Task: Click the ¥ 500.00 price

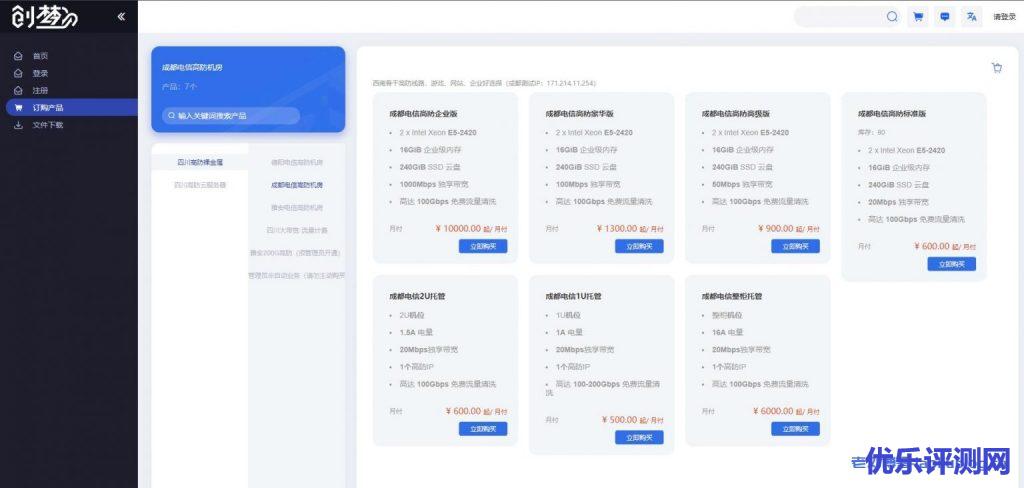Action: tap(620, 420)
